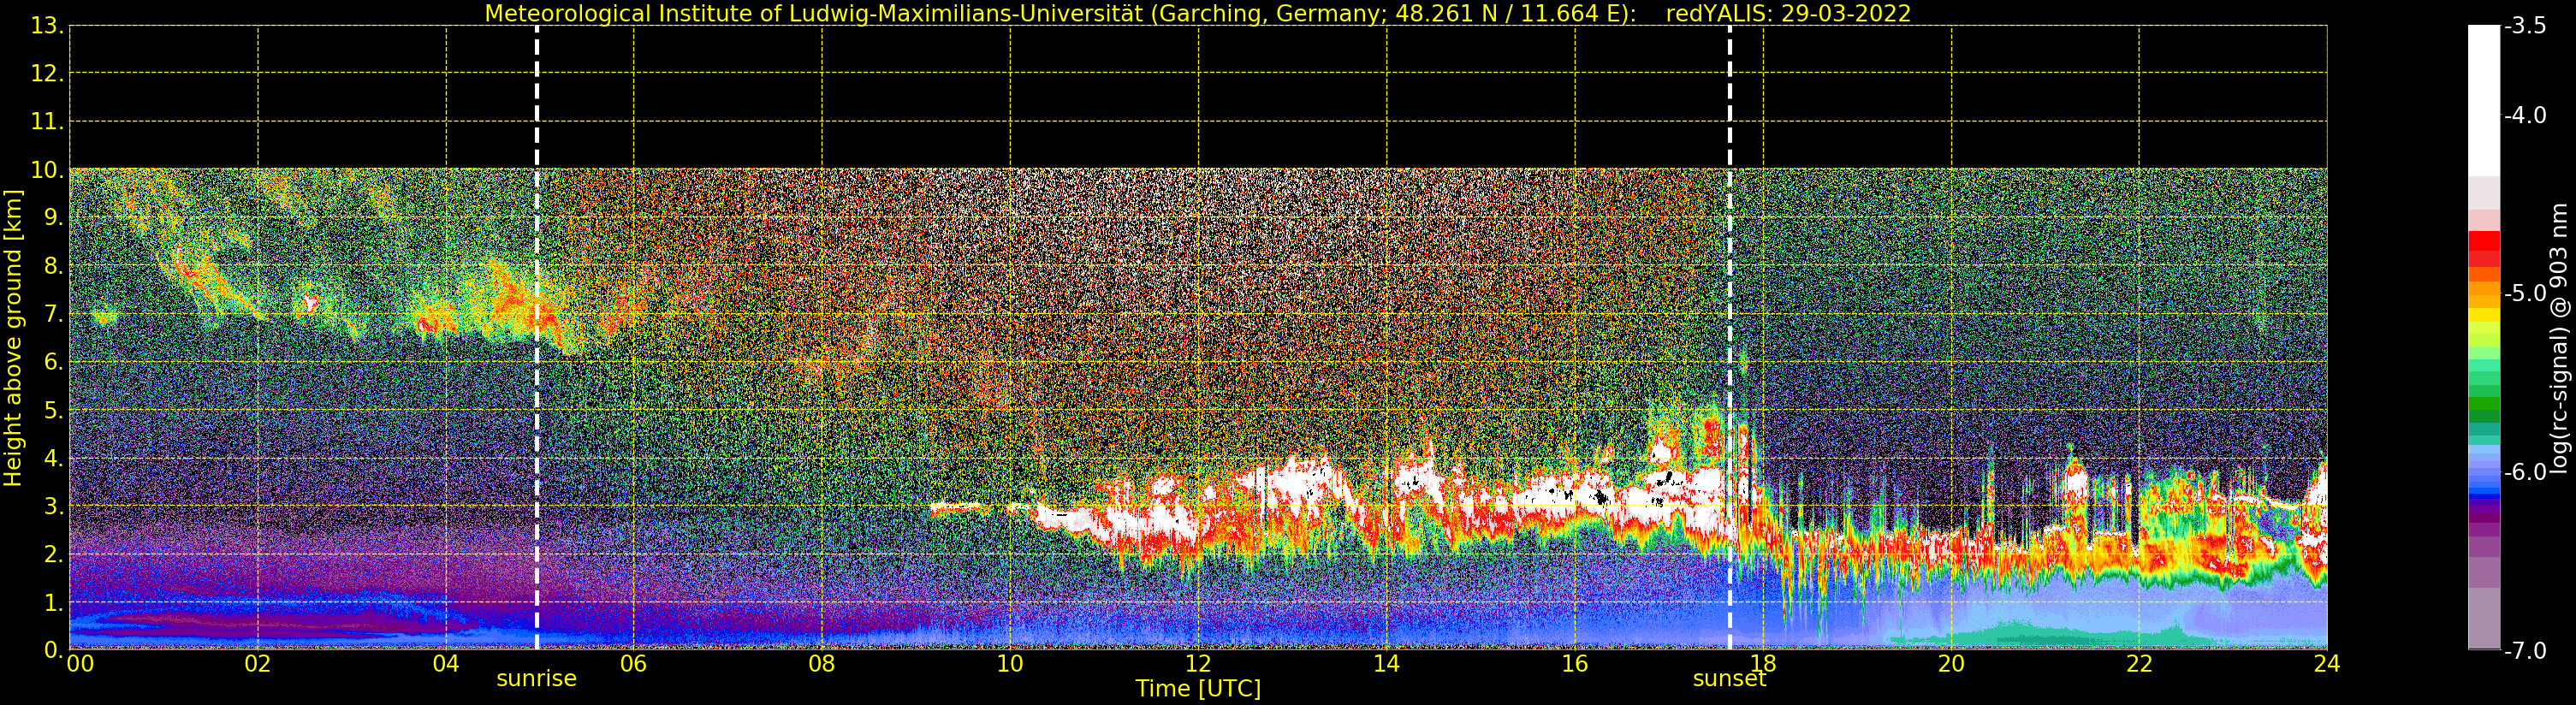The width and height of the screenshot is (2576, 705).
Task: Click the height axis tick '3.'
Action: coord(54,506)
